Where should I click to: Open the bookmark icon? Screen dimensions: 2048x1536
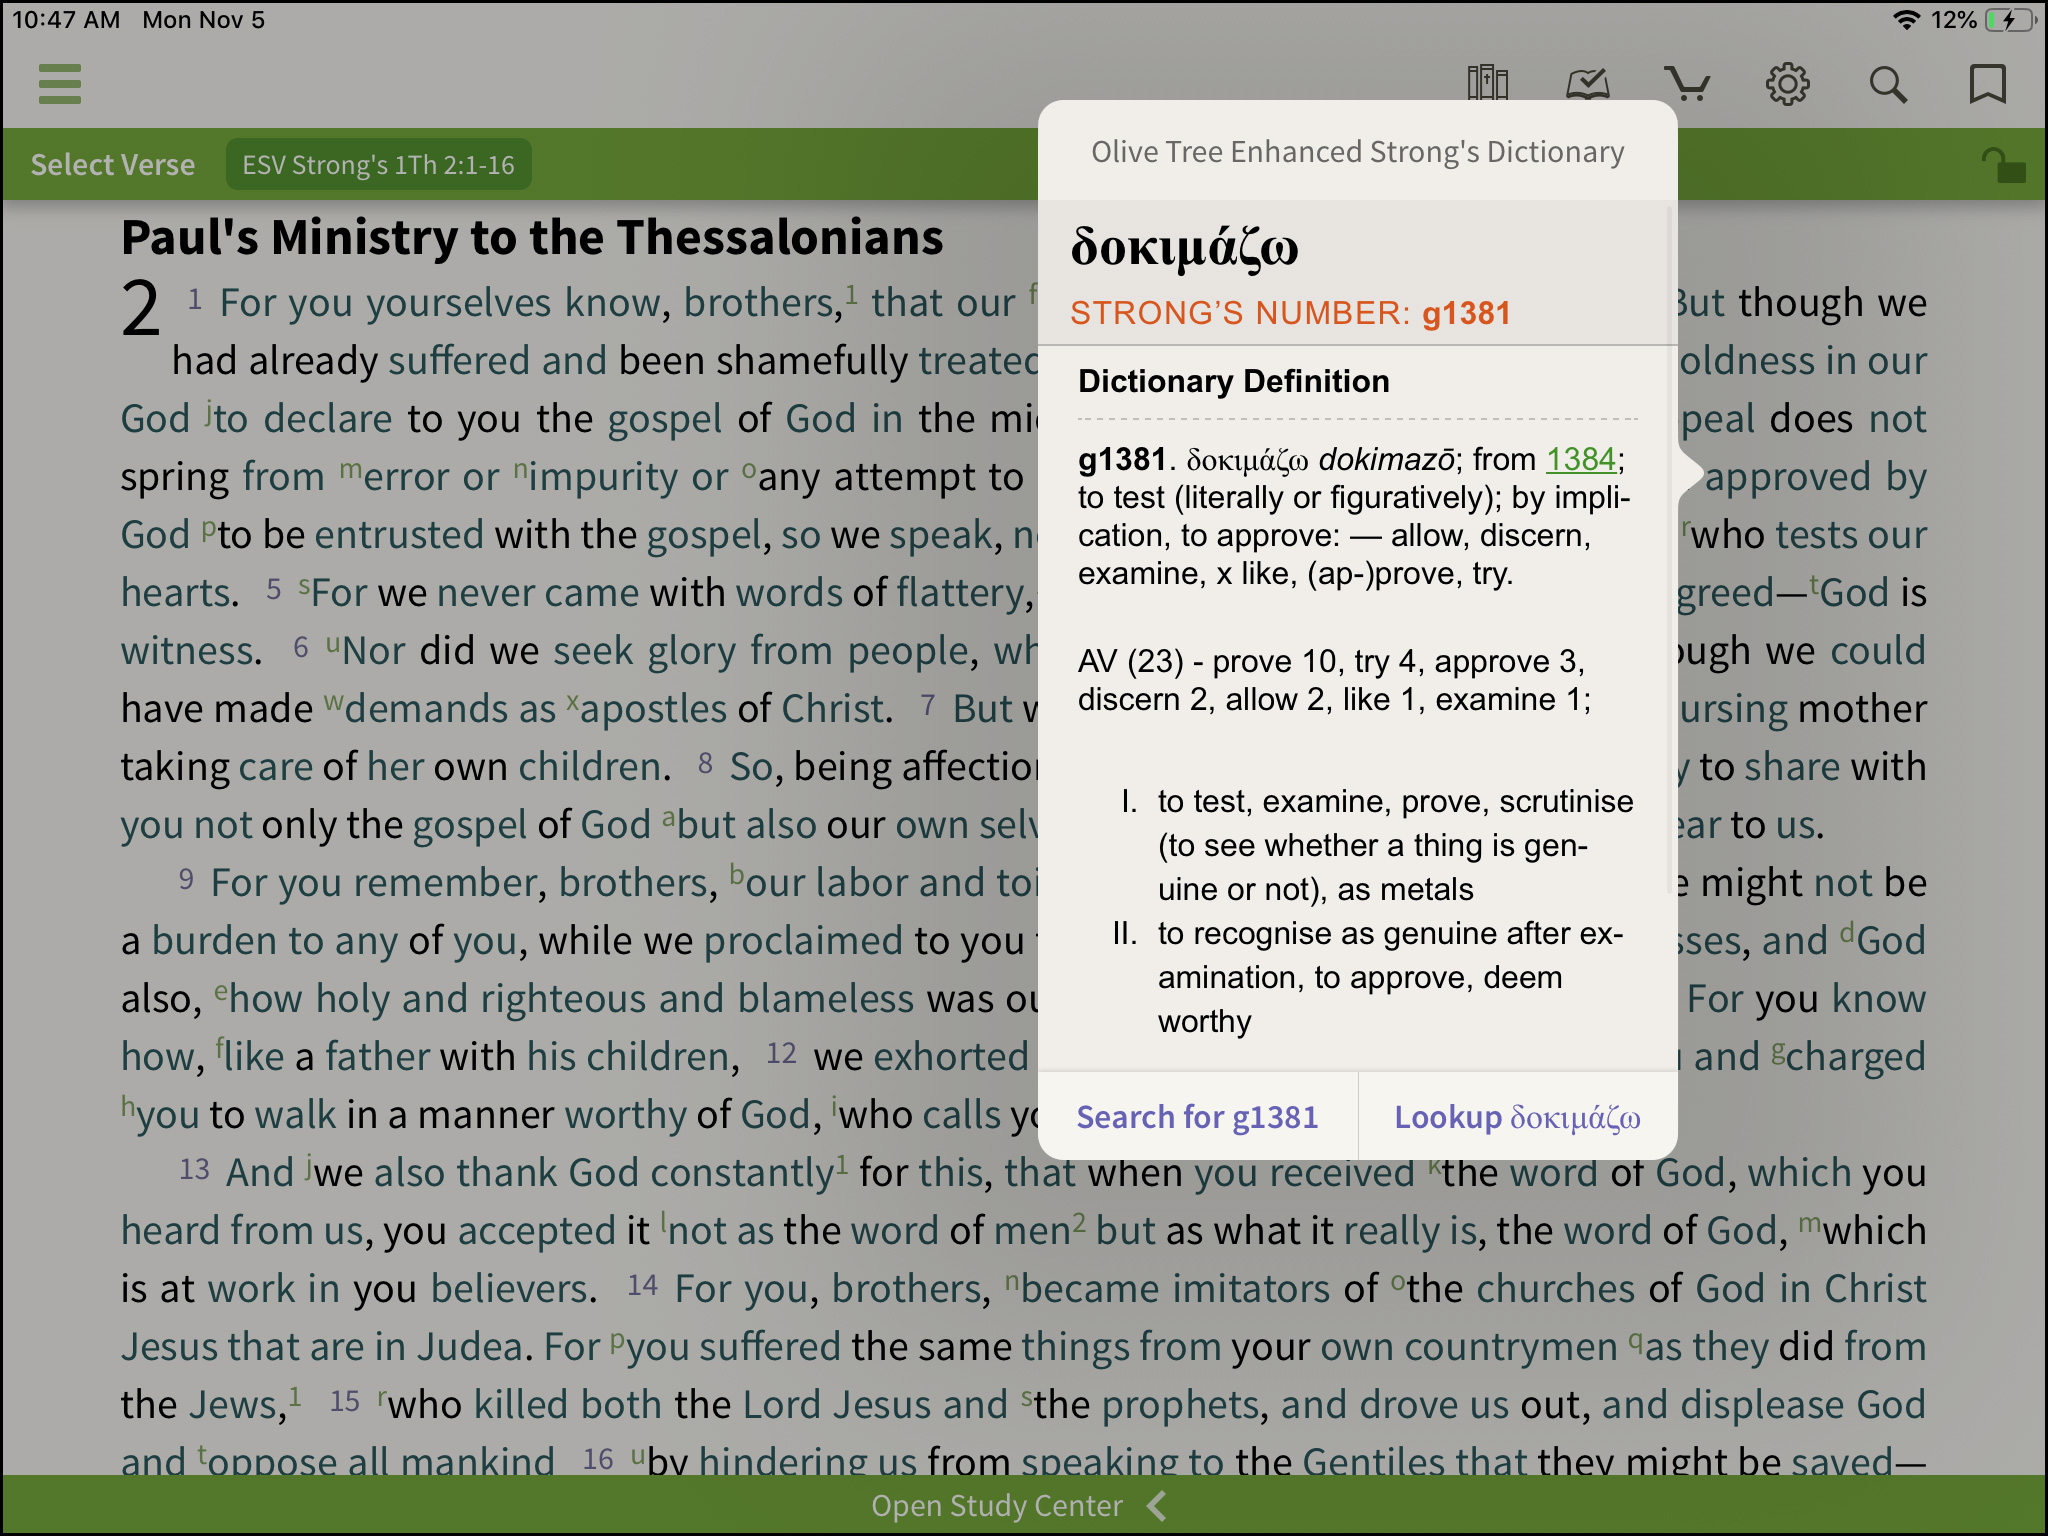coord(1987,82)
